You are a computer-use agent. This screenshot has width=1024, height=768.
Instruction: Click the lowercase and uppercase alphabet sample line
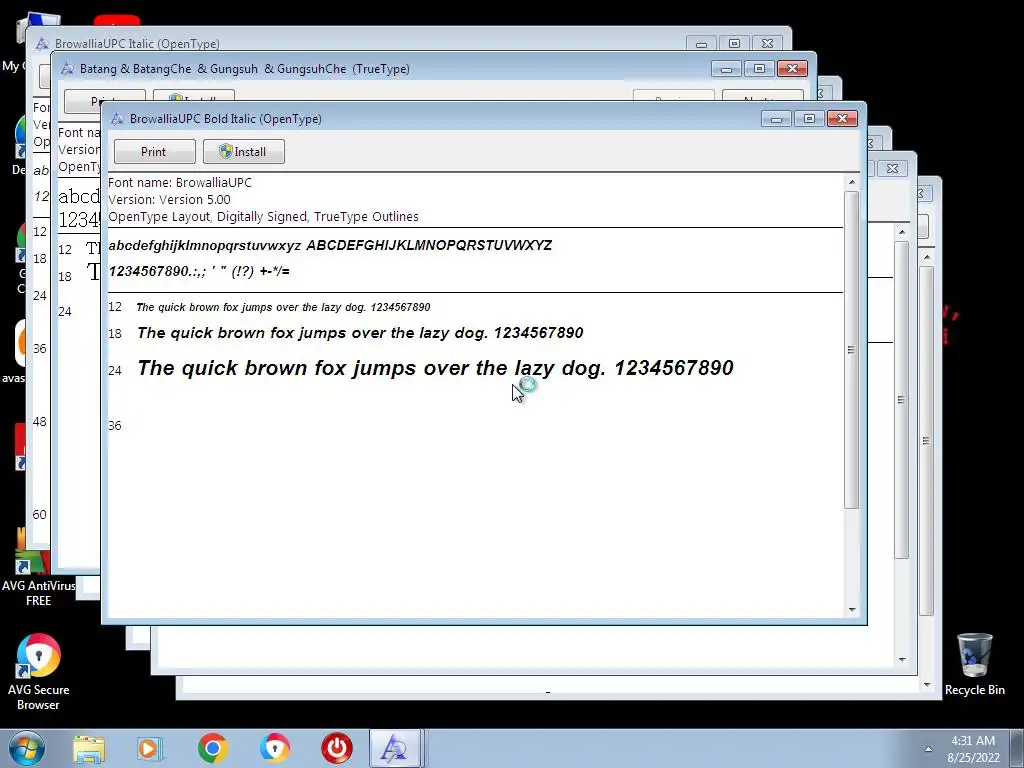coord(330,245)
